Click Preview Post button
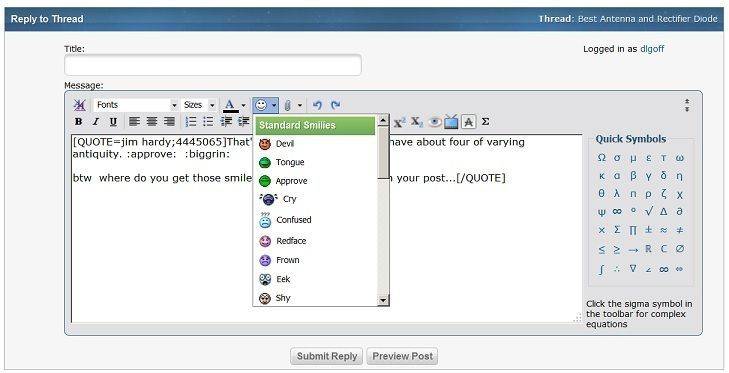This screenshot has height=373, width=729. point(402,356)
